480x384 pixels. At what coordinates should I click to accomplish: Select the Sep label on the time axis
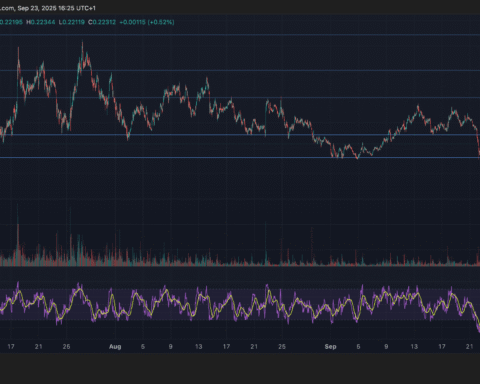tap(330, 347)
